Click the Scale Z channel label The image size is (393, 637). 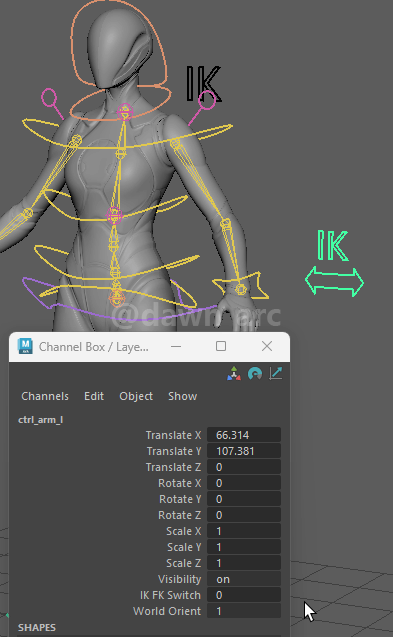(183, 563)
